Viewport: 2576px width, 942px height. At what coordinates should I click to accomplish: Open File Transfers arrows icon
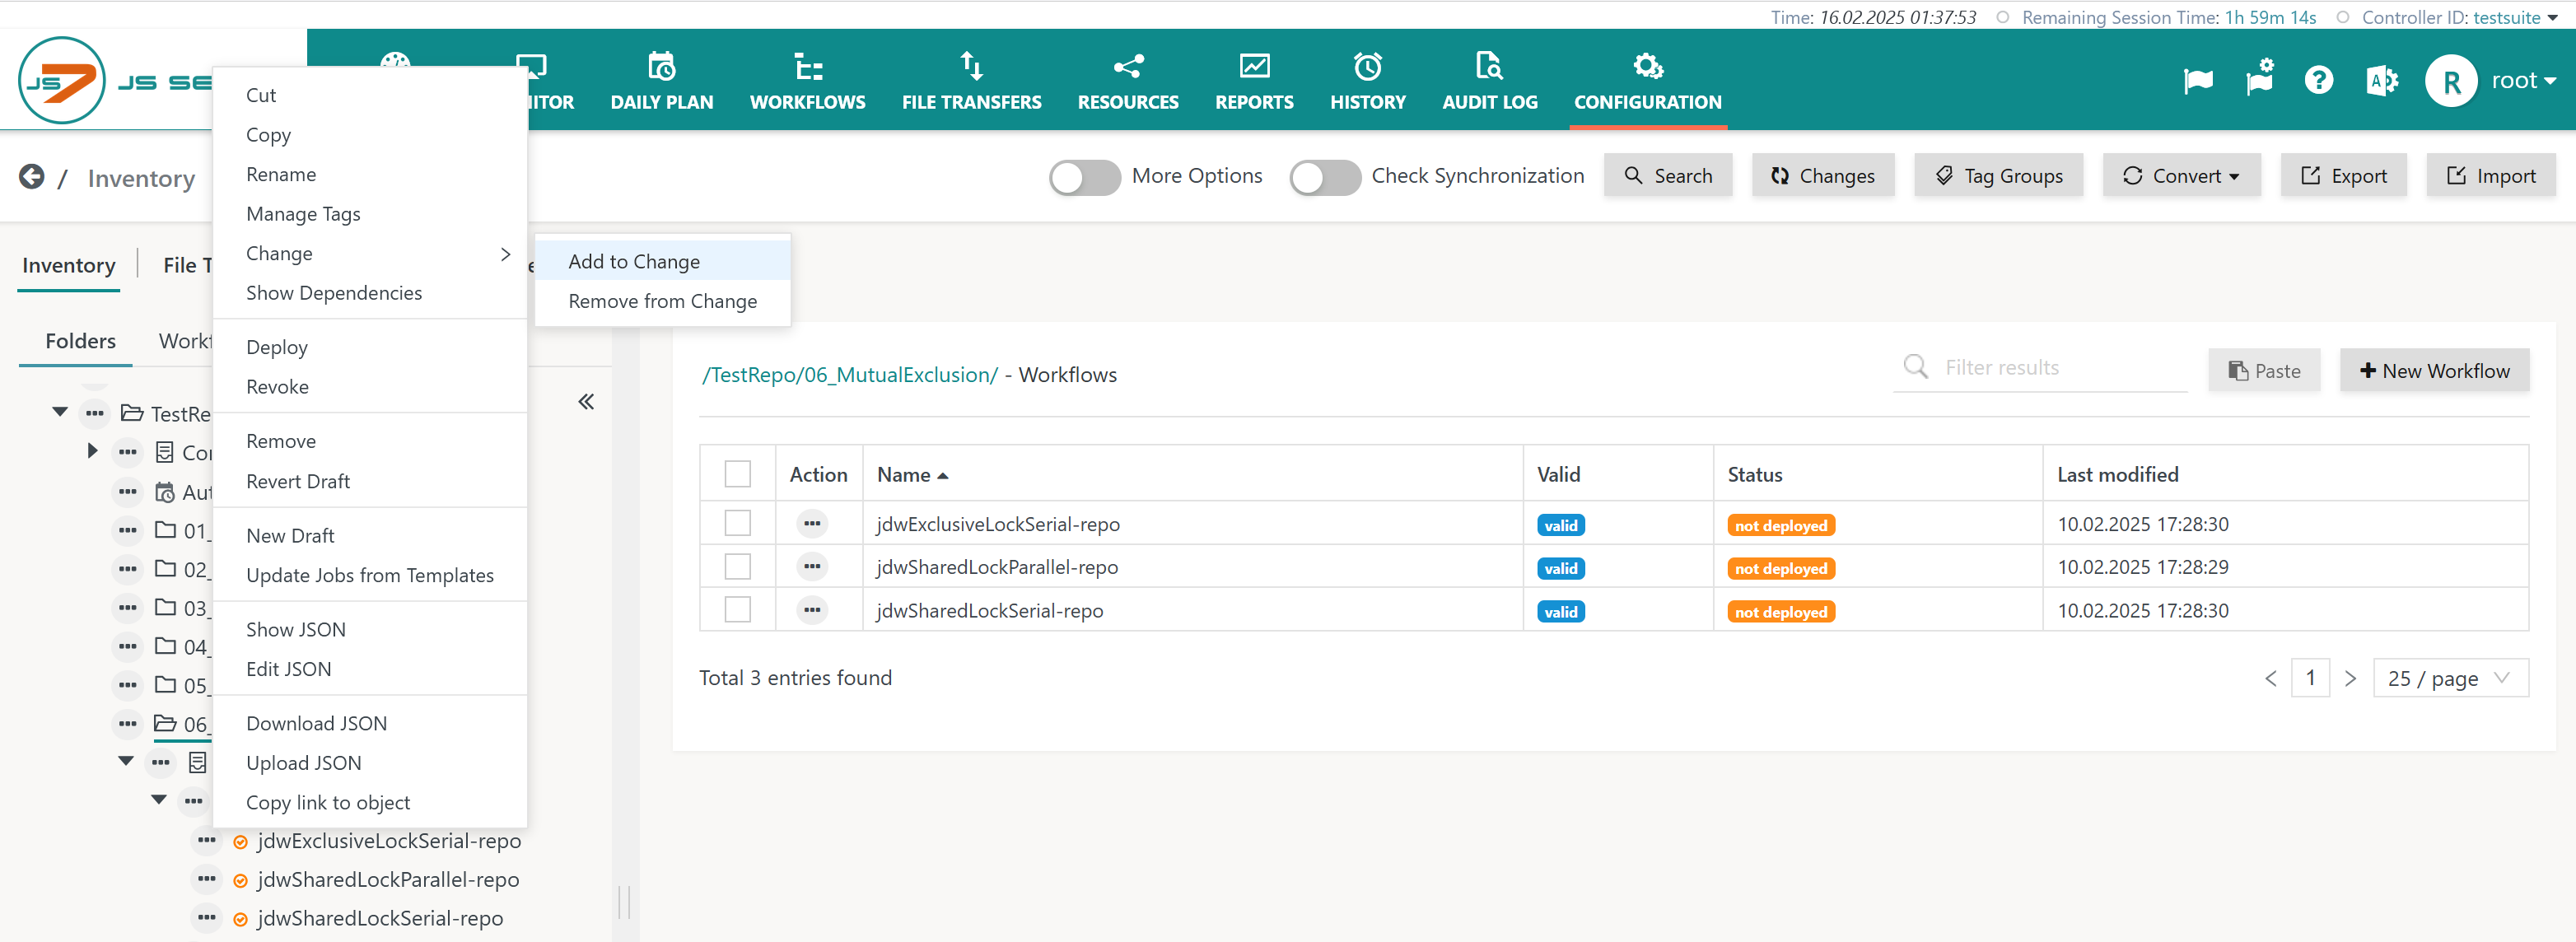pyautogui.click(x=971, y=66)
